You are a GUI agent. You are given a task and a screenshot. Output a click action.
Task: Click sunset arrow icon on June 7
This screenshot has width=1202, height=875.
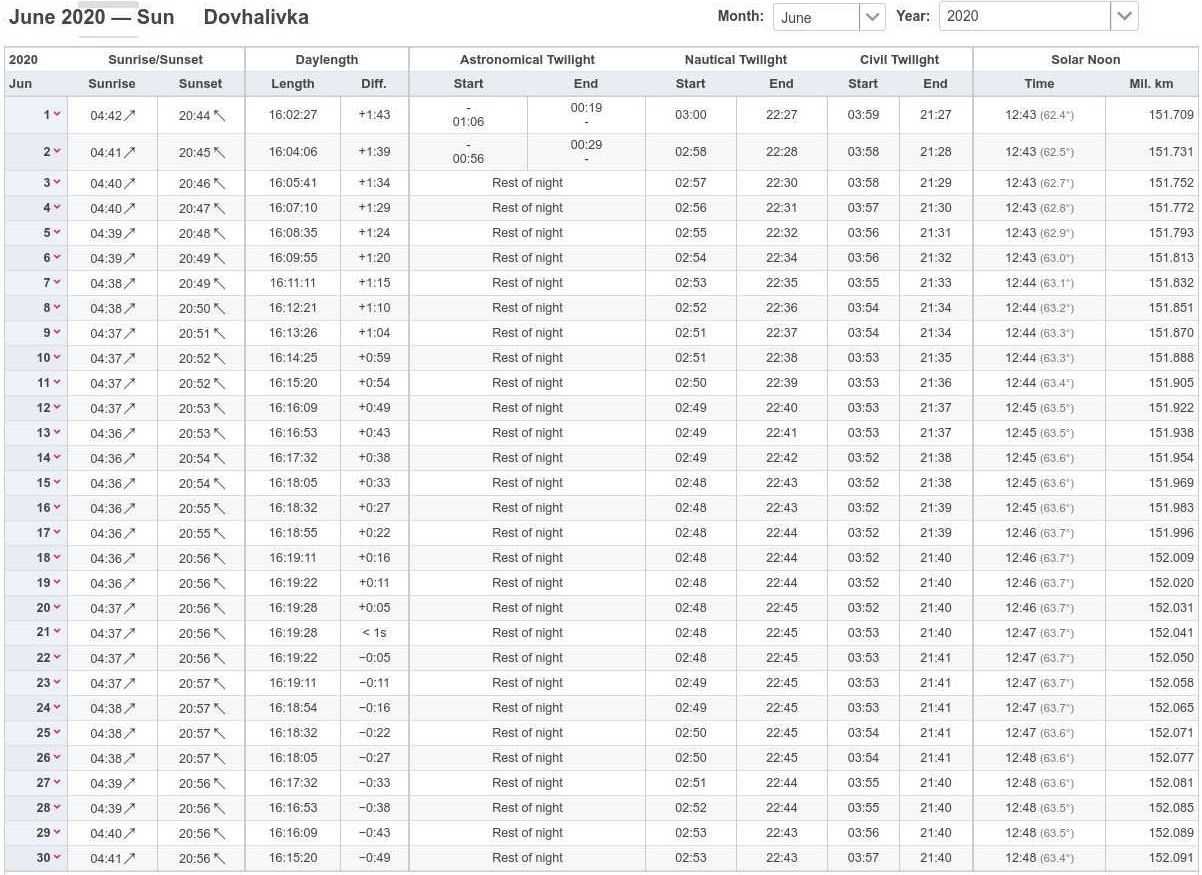click(x=220, y=284)
